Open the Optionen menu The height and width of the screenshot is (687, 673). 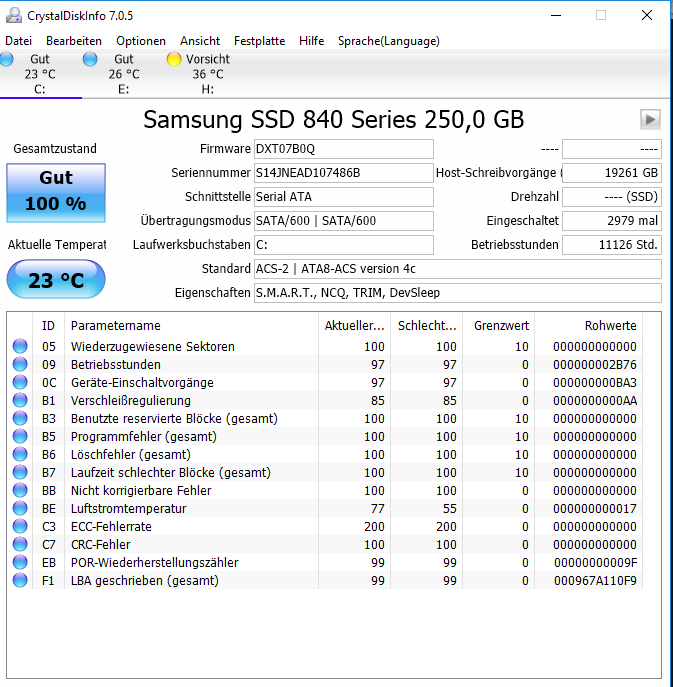(141, 41)
